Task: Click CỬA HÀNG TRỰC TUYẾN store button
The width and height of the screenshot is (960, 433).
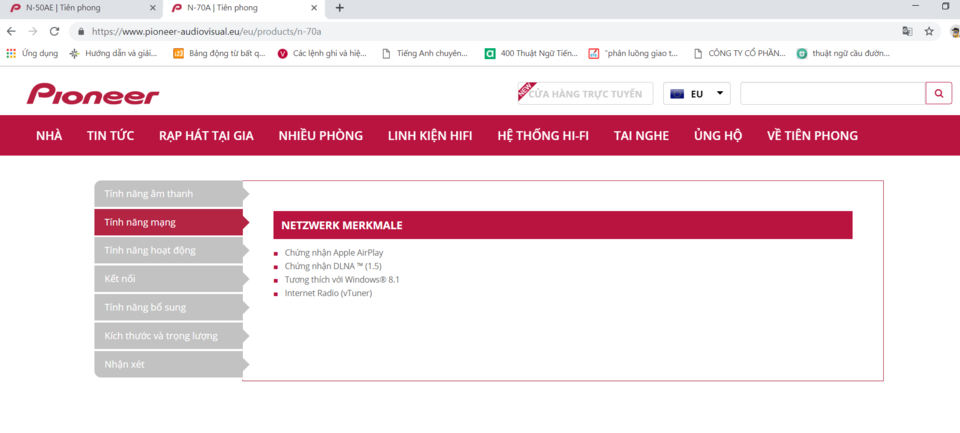Action: pyautogui.click(x=585, y=94)
